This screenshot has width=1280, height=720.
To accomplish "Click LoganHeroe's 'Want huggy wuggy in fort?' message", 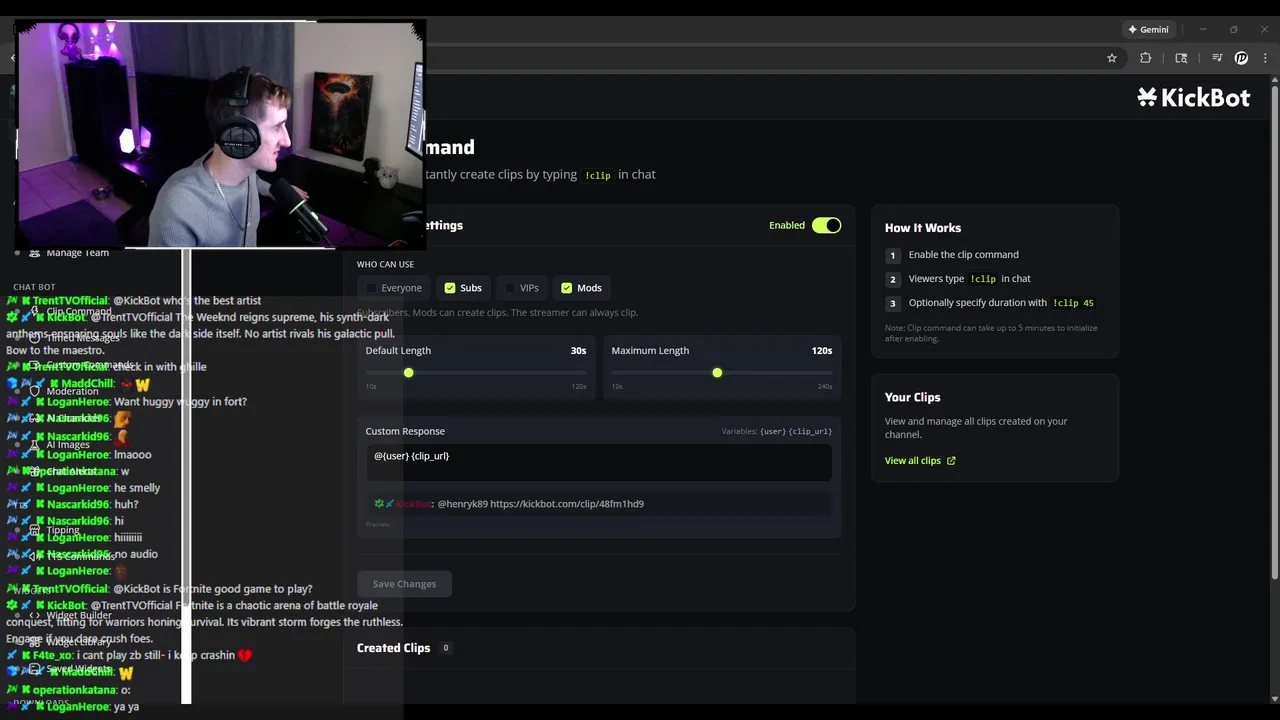I will [x=126, y=402].
